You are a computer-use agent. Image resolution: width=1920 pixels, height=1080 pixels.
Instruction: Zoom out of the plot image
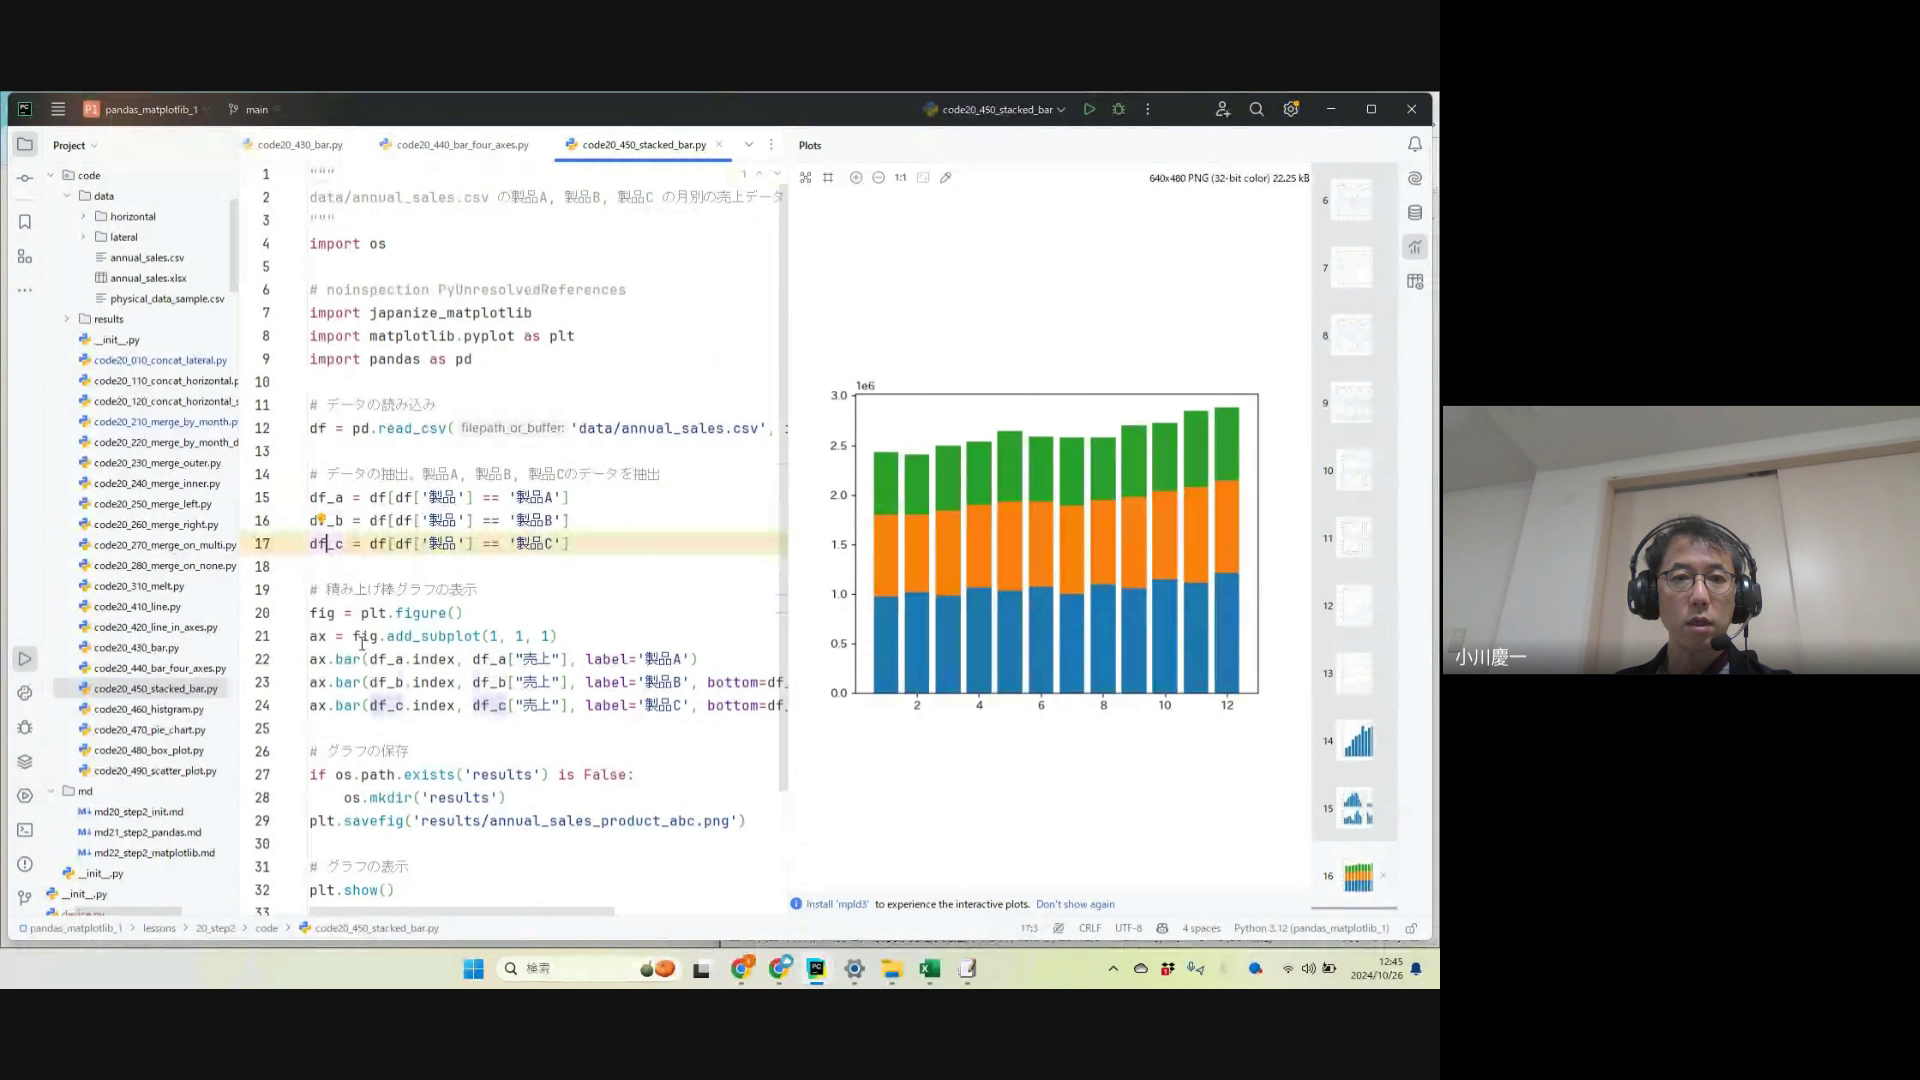coord(878,177)
